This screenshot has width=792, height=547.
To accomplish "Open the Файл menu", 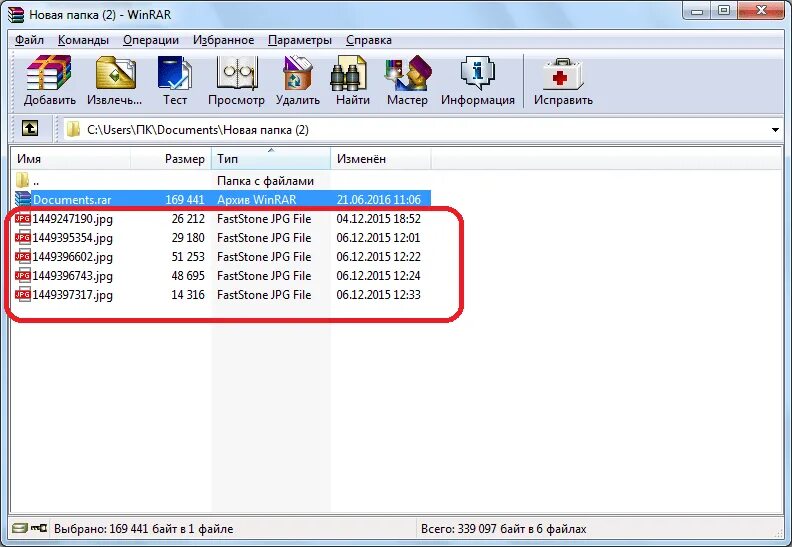I will [x=29, y=40].
